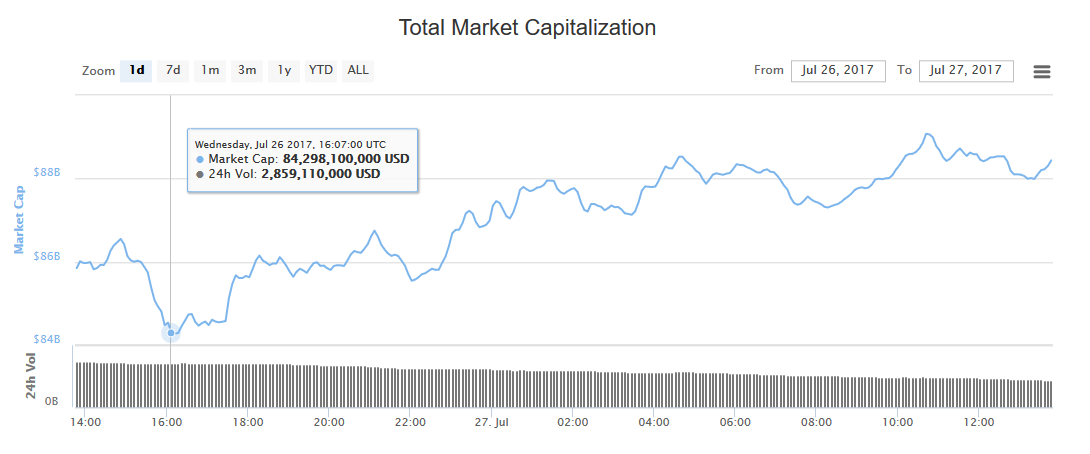This screenshot has width=1090, height=454.
Task: Set zoom to 1y range
Action: [284, 70]
